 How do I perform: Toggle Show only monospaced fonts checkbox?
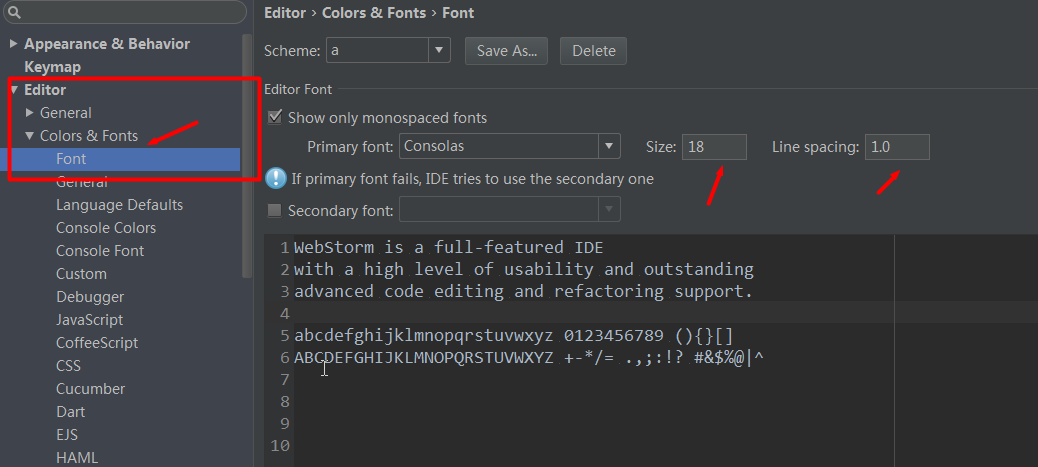[275, 118]
